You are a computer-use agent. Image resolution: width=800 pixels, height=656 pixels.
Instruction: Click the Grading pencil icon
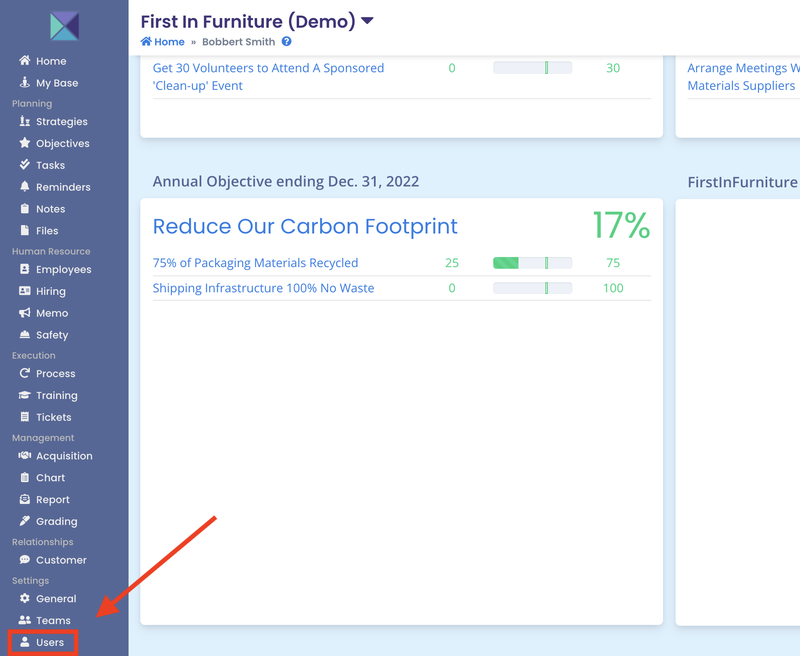click(25, 522)
